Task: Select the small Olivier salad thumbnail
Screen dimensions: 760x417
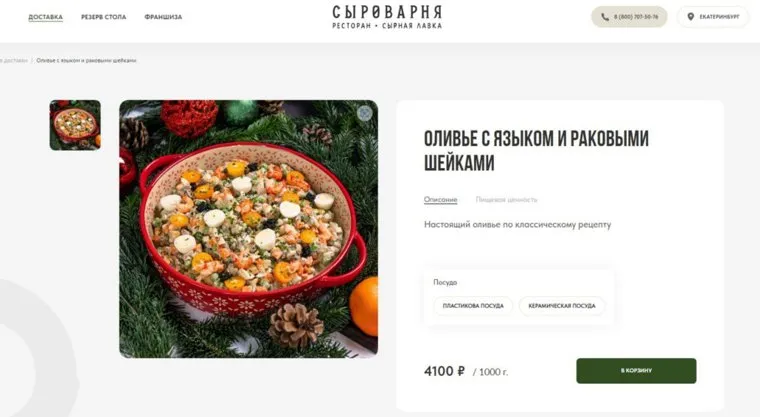Action: click(75, 125)
